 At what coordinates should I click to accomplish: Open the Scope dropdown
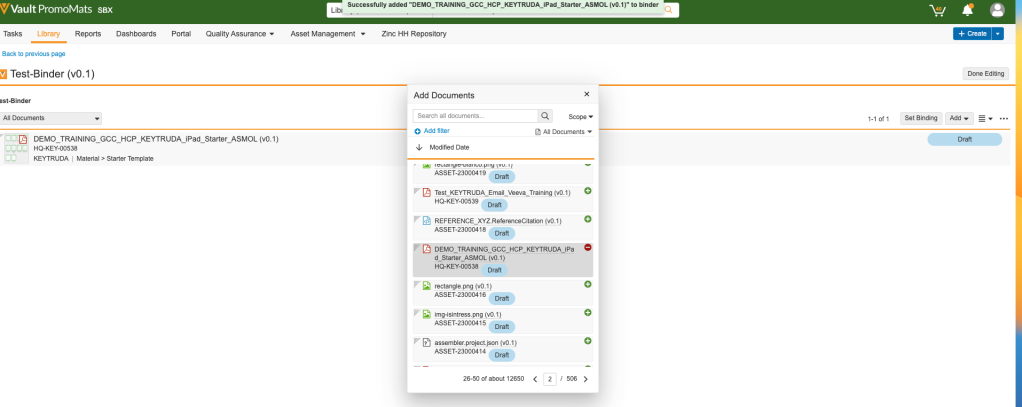[581, 117]
